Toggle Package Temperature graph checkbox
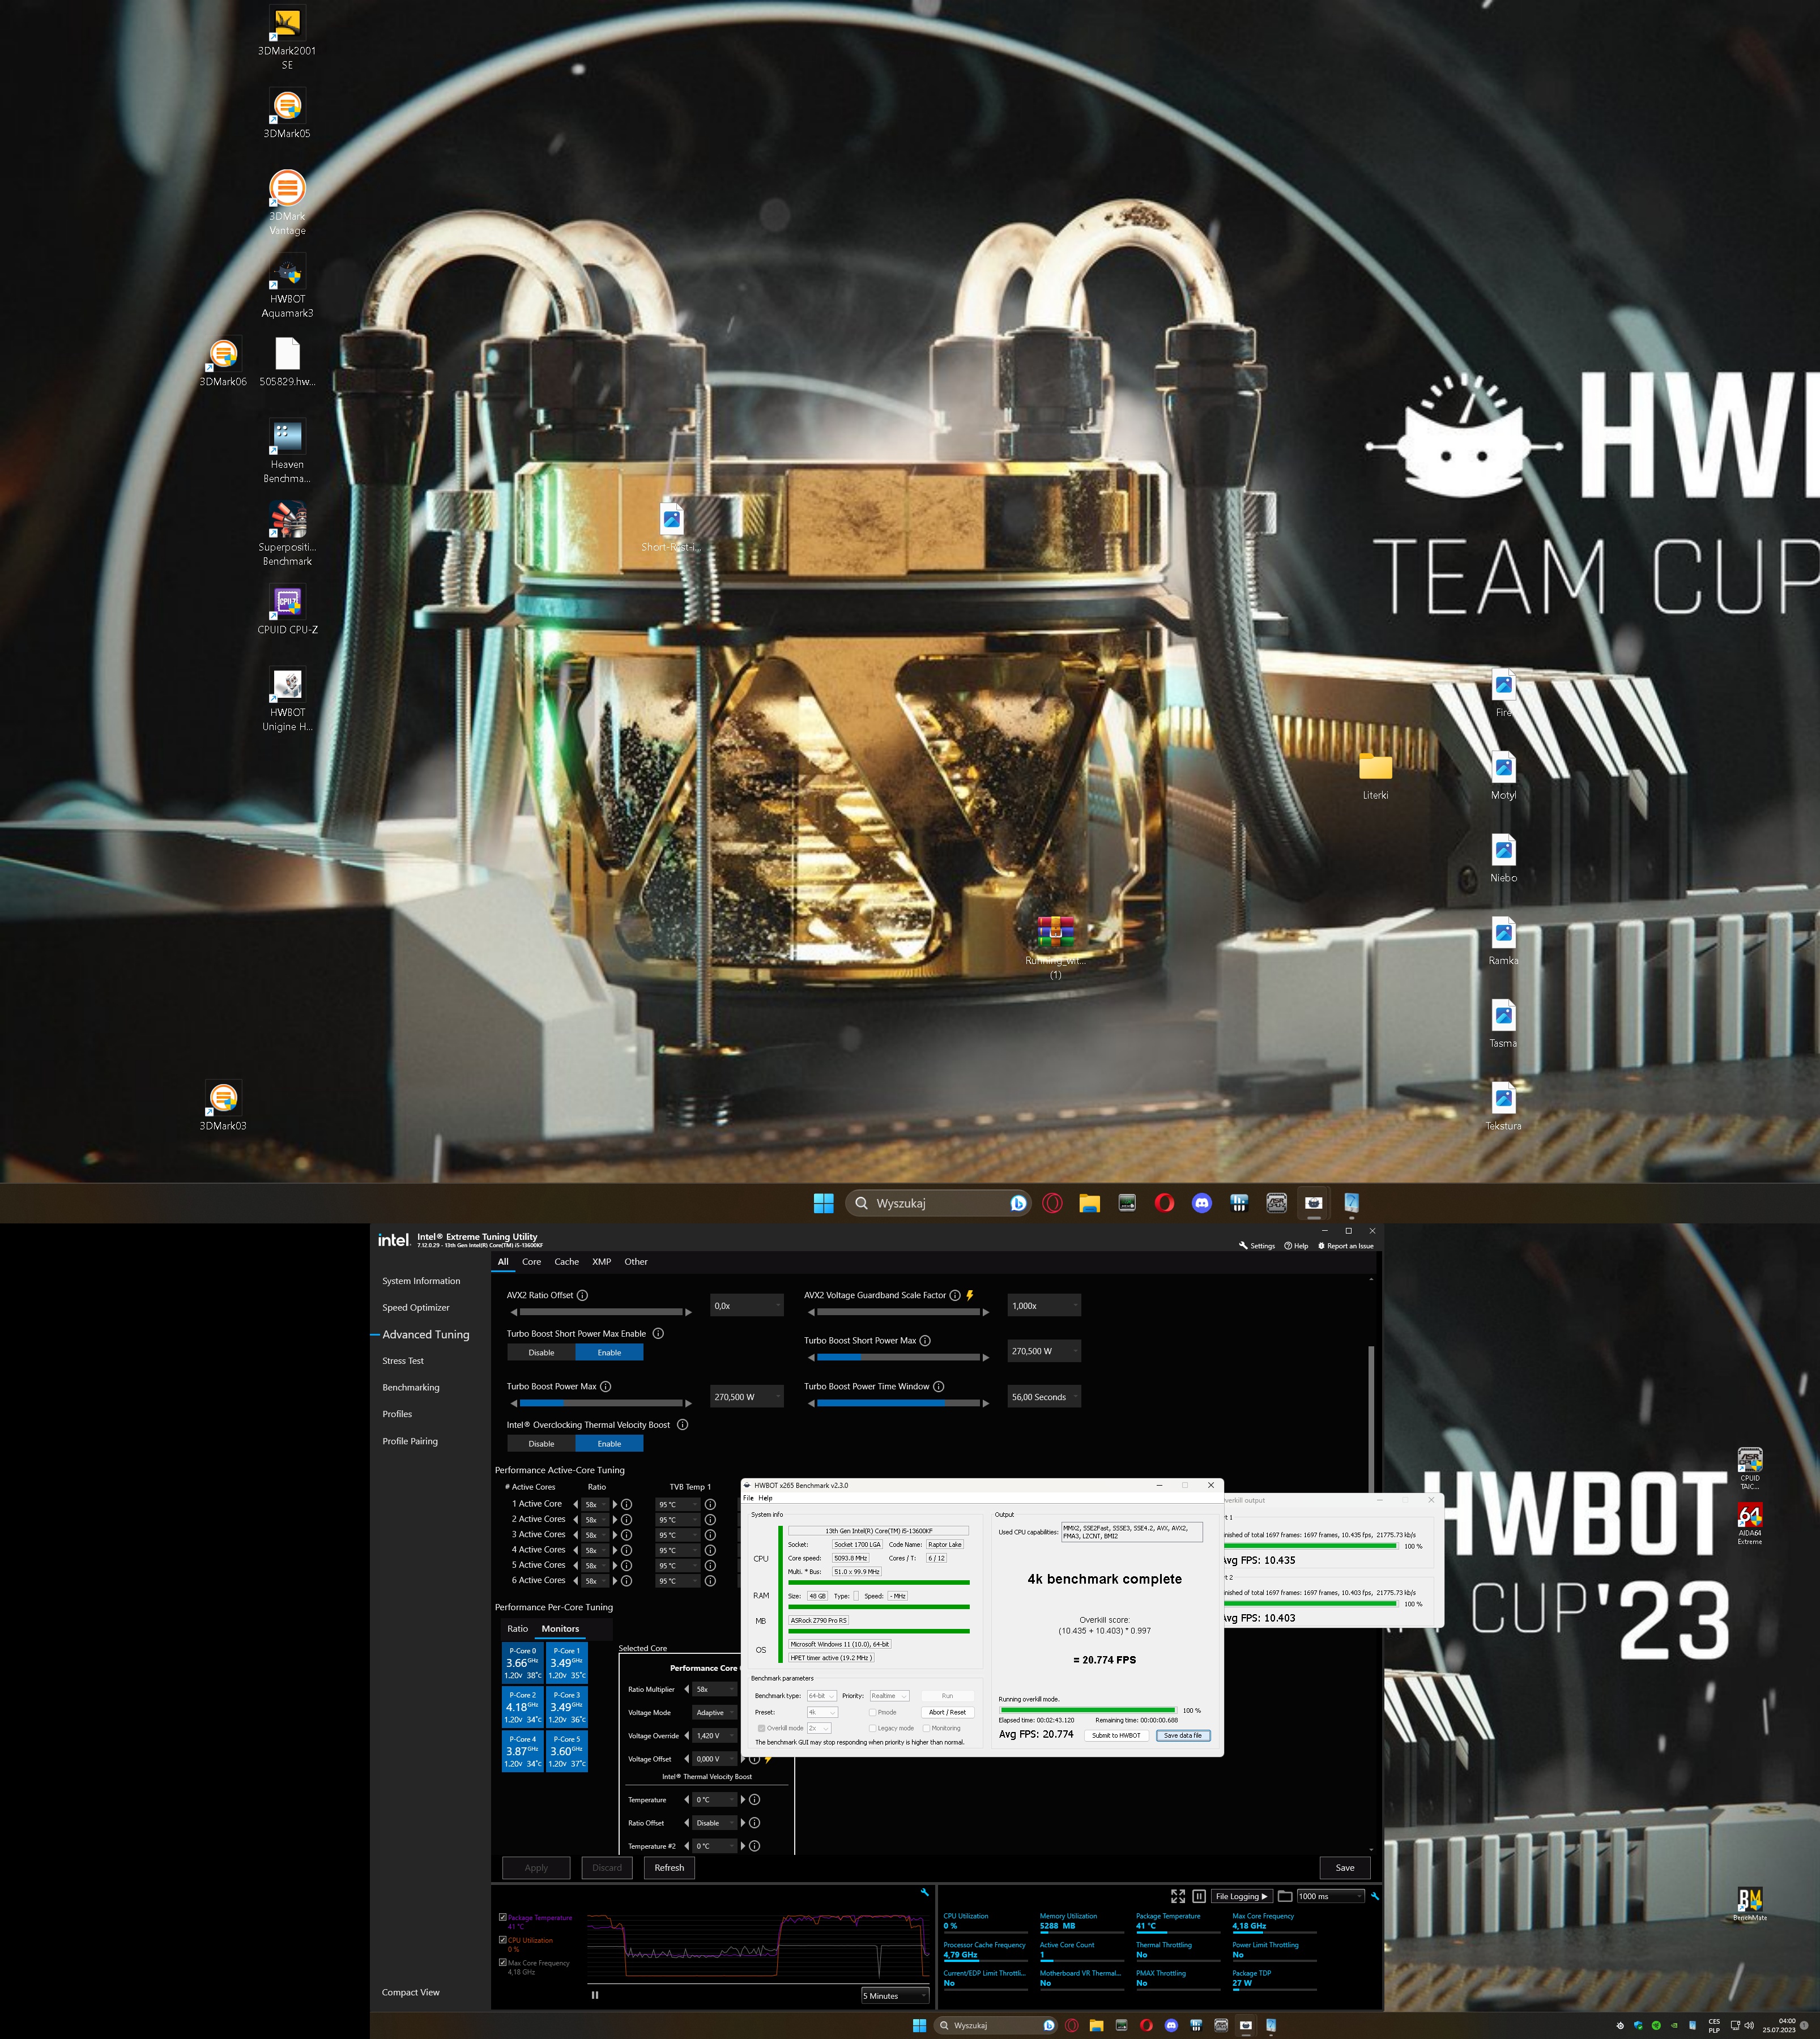This screenshot has width=1820, height=2039. click(502, 1918)
